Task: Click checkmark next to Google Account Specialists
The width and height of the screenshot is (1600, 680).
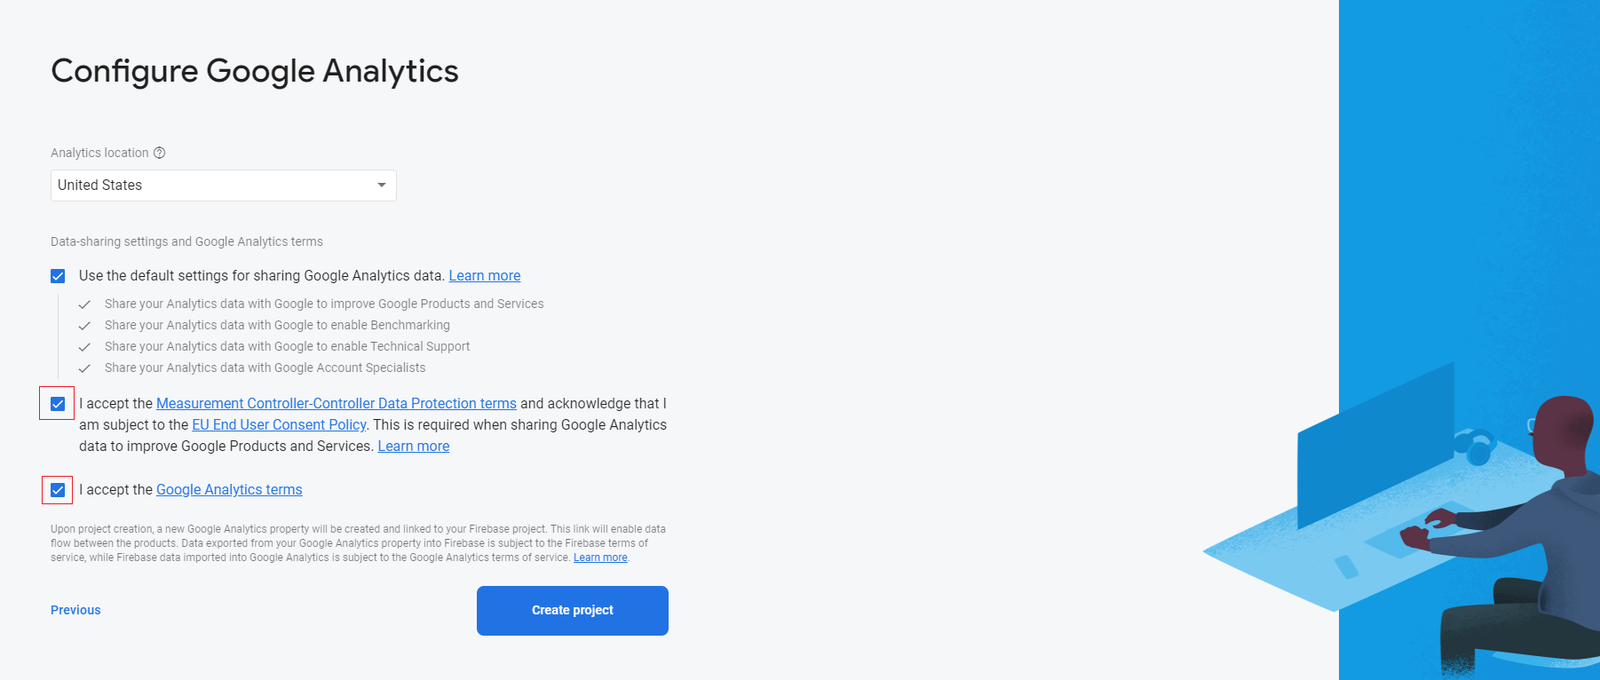Action: coord(85,368)
